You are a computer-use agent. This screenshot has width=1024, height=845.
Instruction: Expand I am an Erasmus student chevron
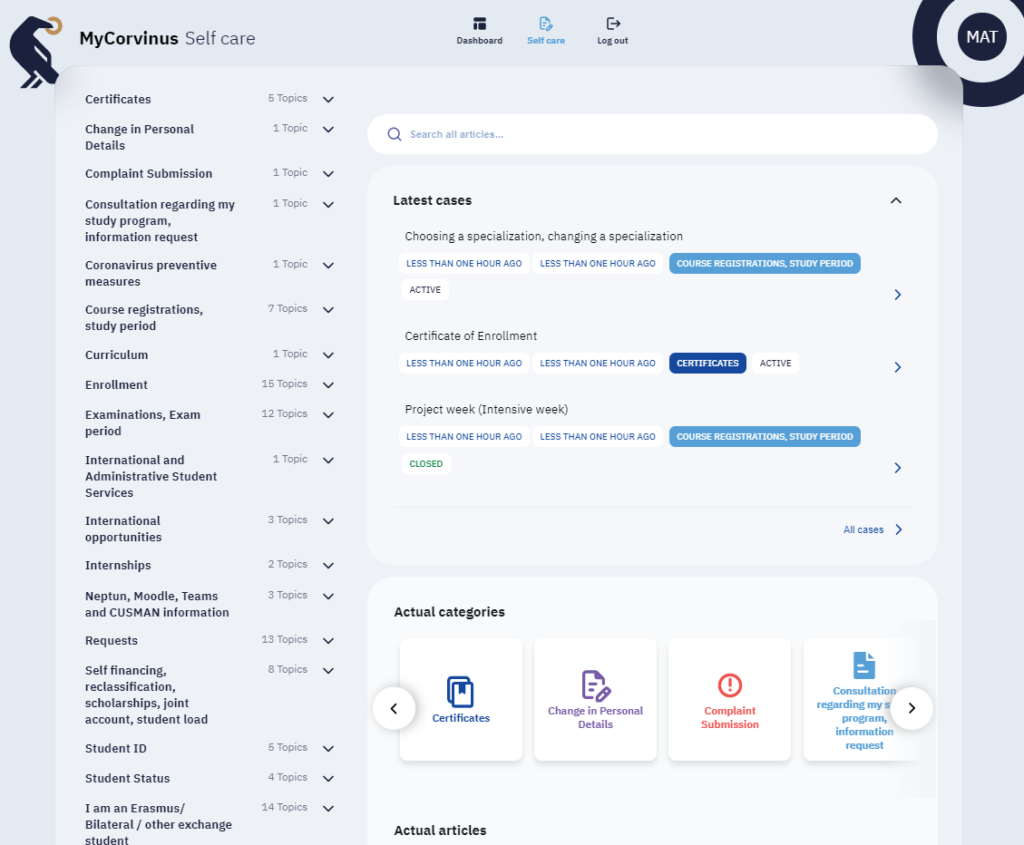click(x=328, y=808)
